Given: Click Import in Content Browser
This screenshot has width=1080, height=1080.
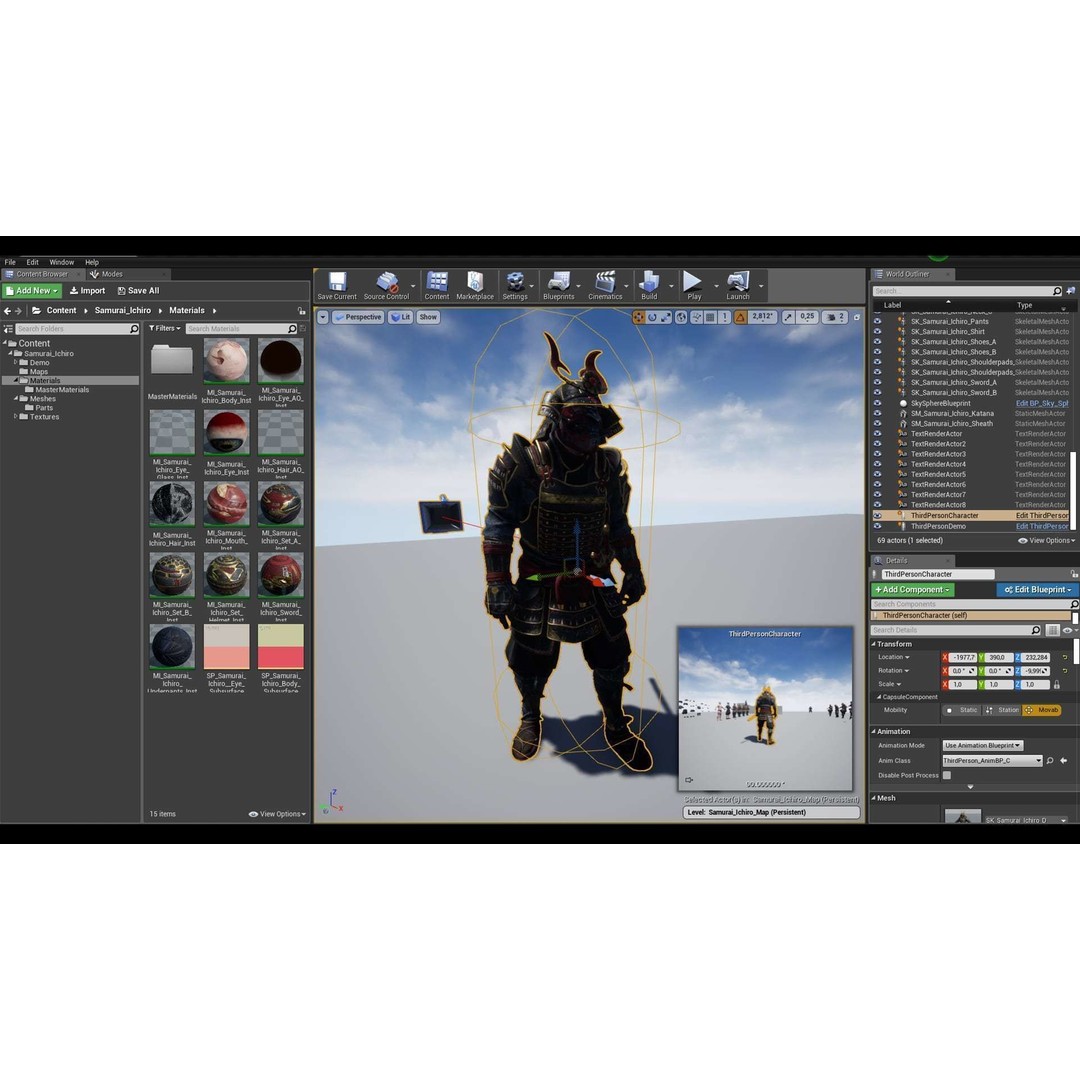Looking at the screenshot, I should coord(87,291).
